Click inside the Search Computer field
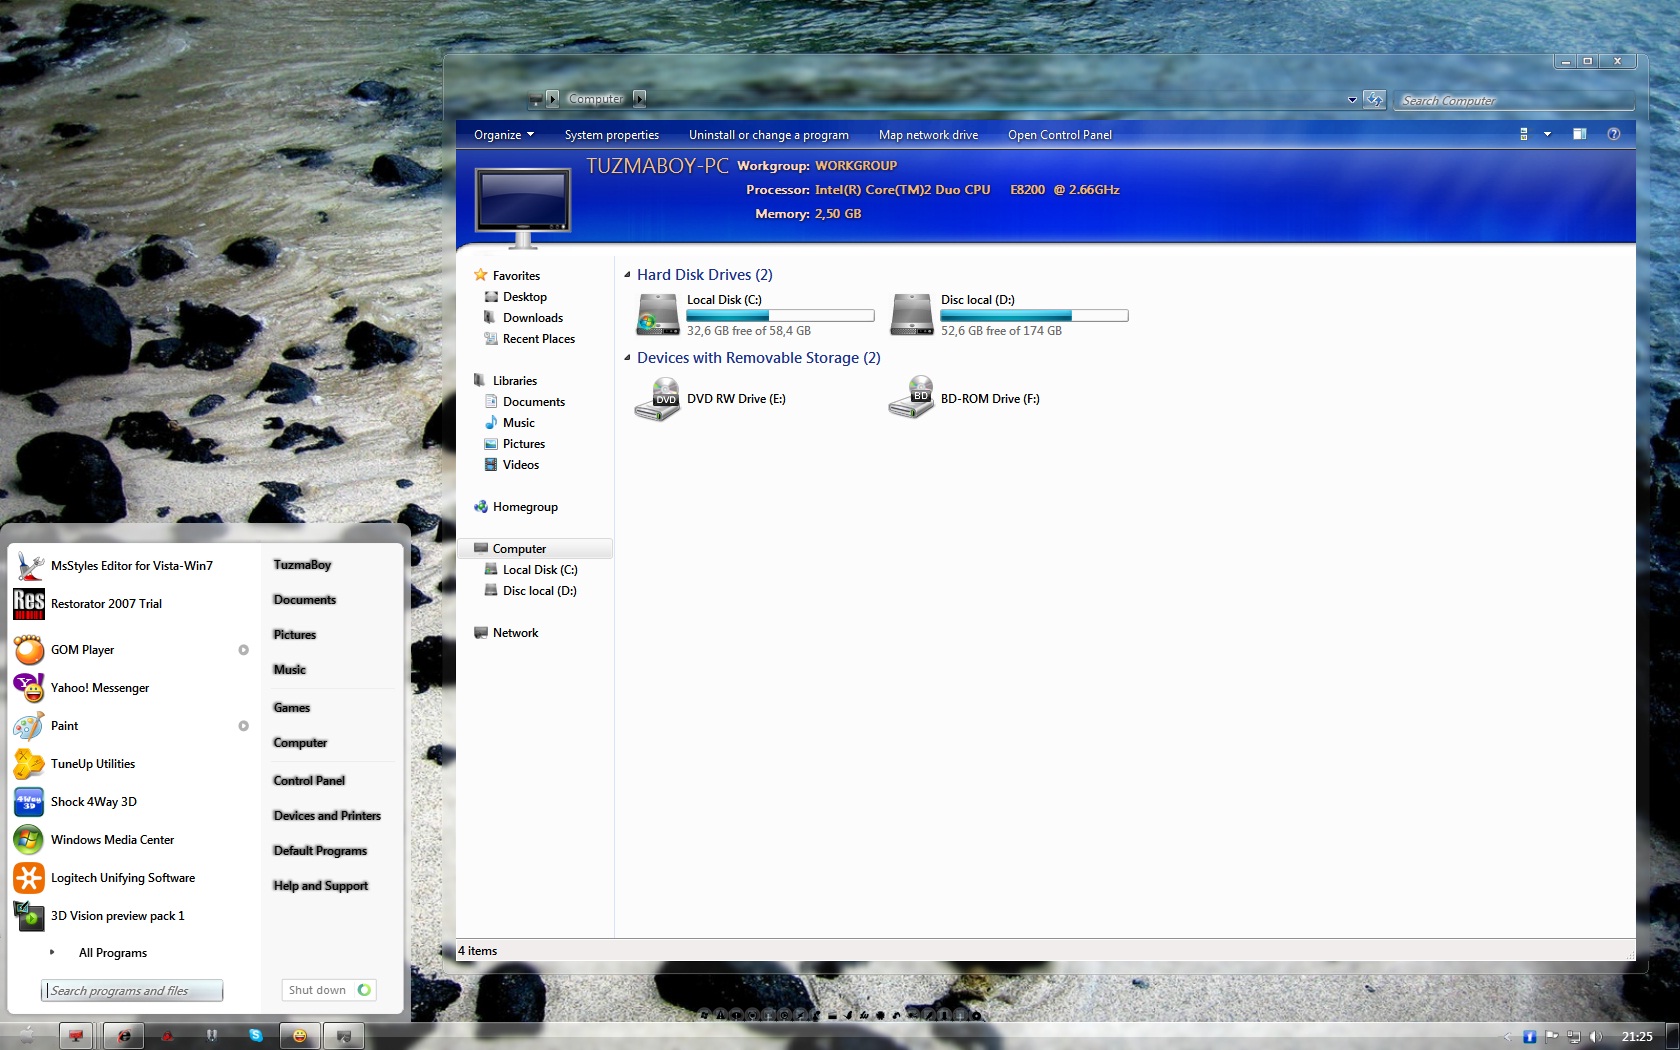The height and width of the screenshot is (1050, 1680). pos(1510,100)
